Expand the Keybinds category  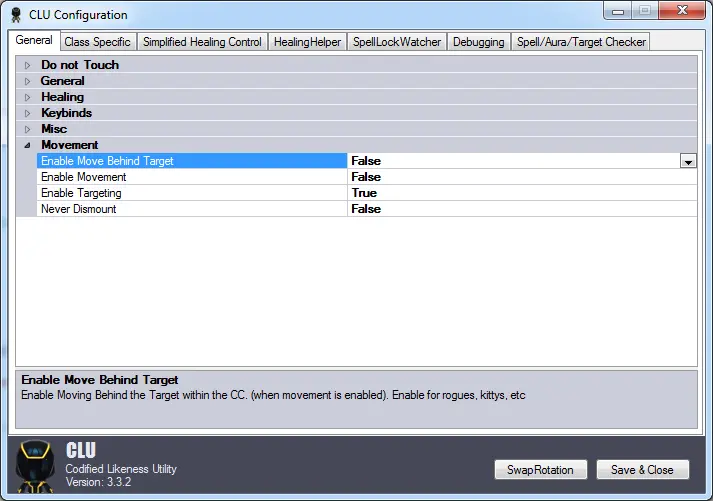coord(28,113)
